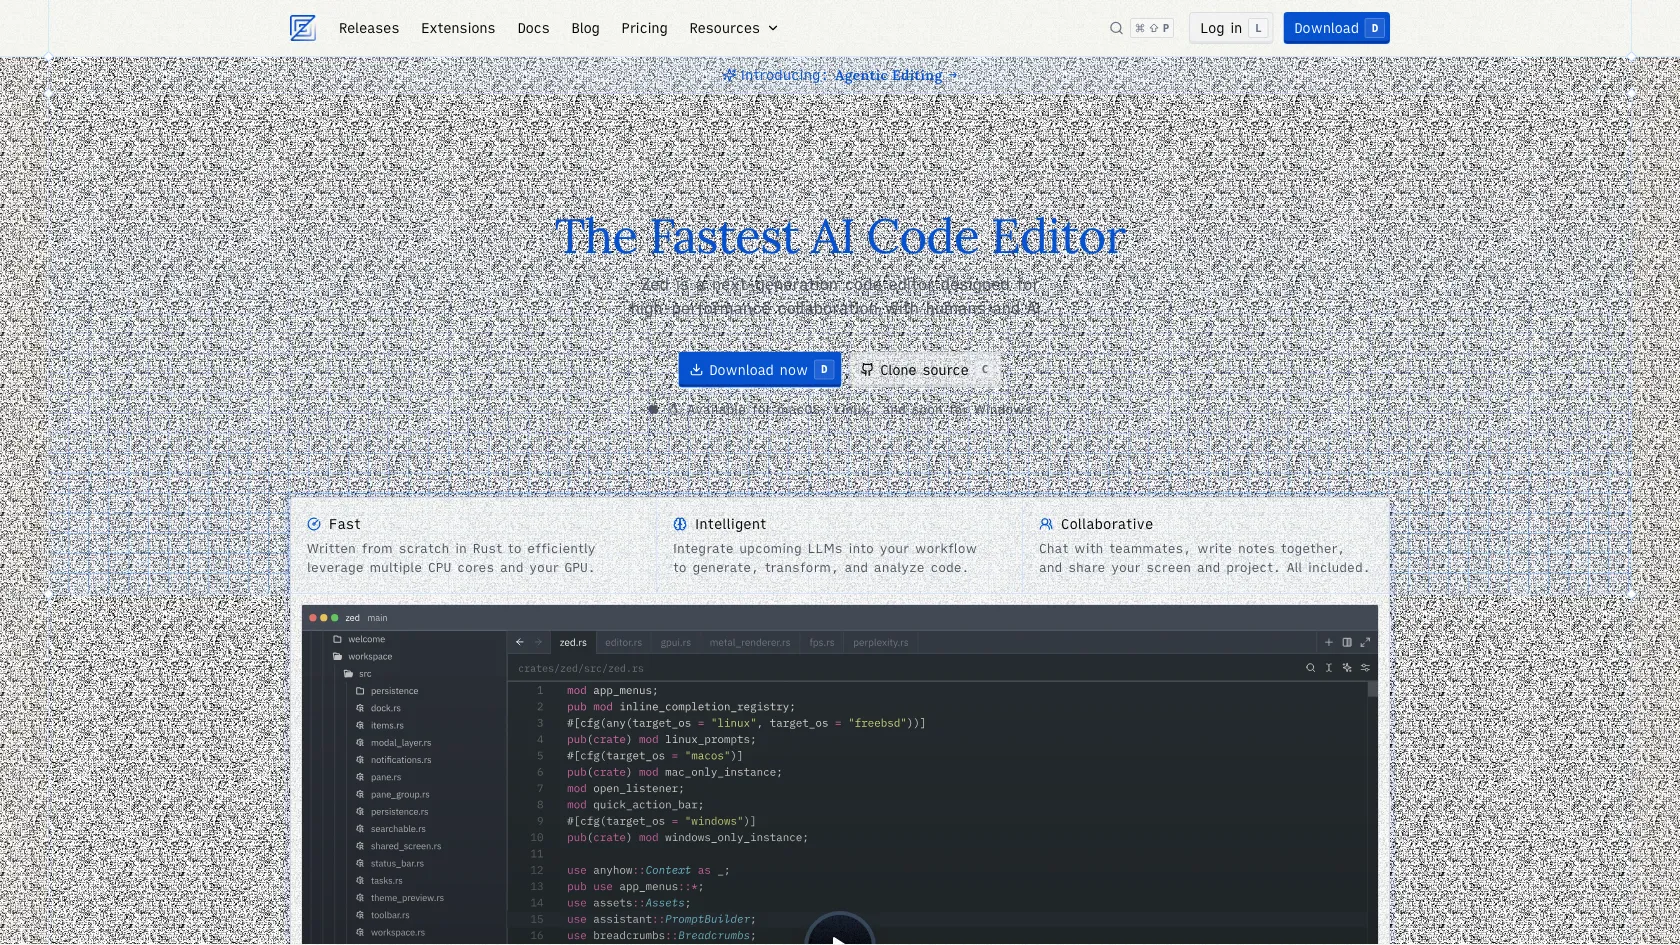Collapse the workspace folder in tree

tap(337, 656)
